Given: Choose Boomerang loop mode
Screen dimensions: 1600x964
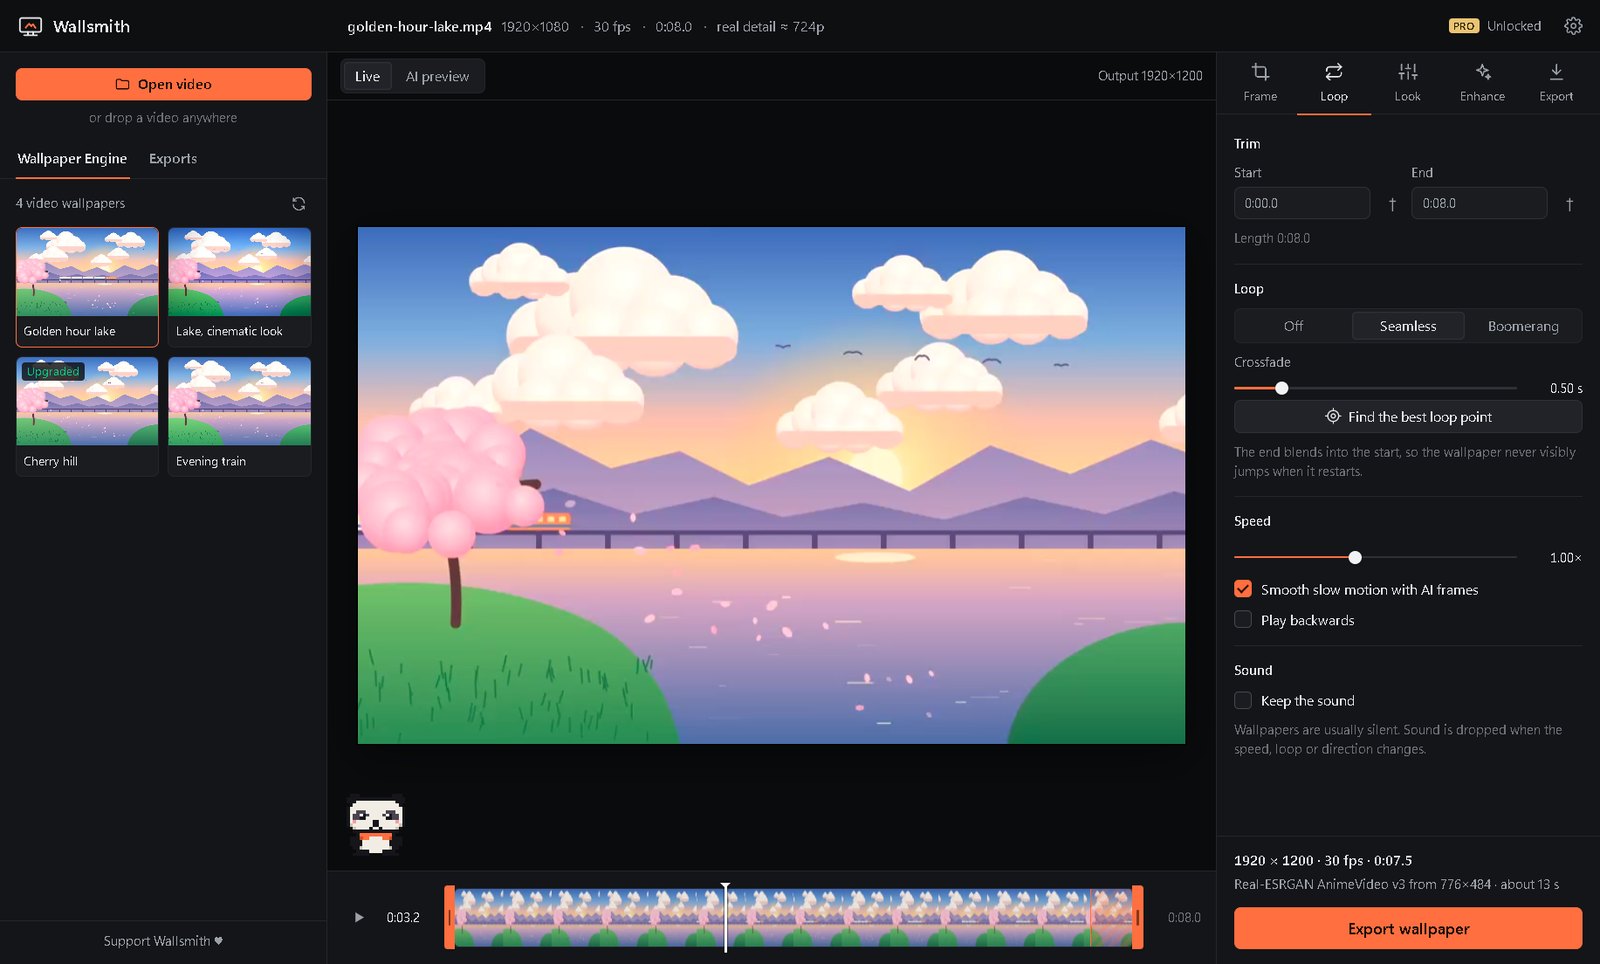Looking at the screenshot, I should 1523,326.
